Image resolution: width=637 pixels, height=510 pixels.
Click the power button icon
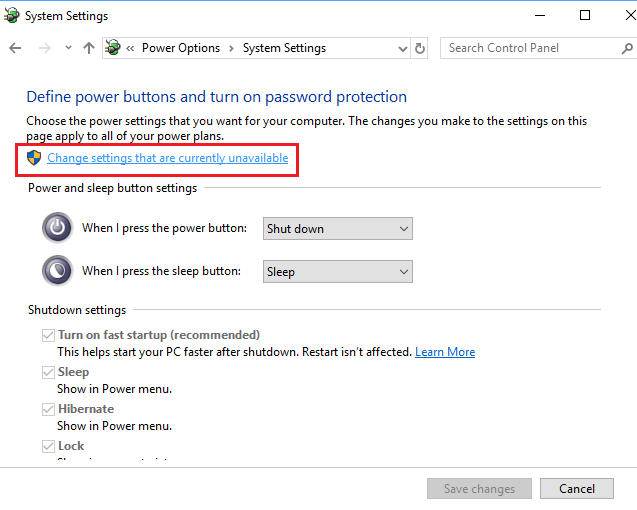58,228
